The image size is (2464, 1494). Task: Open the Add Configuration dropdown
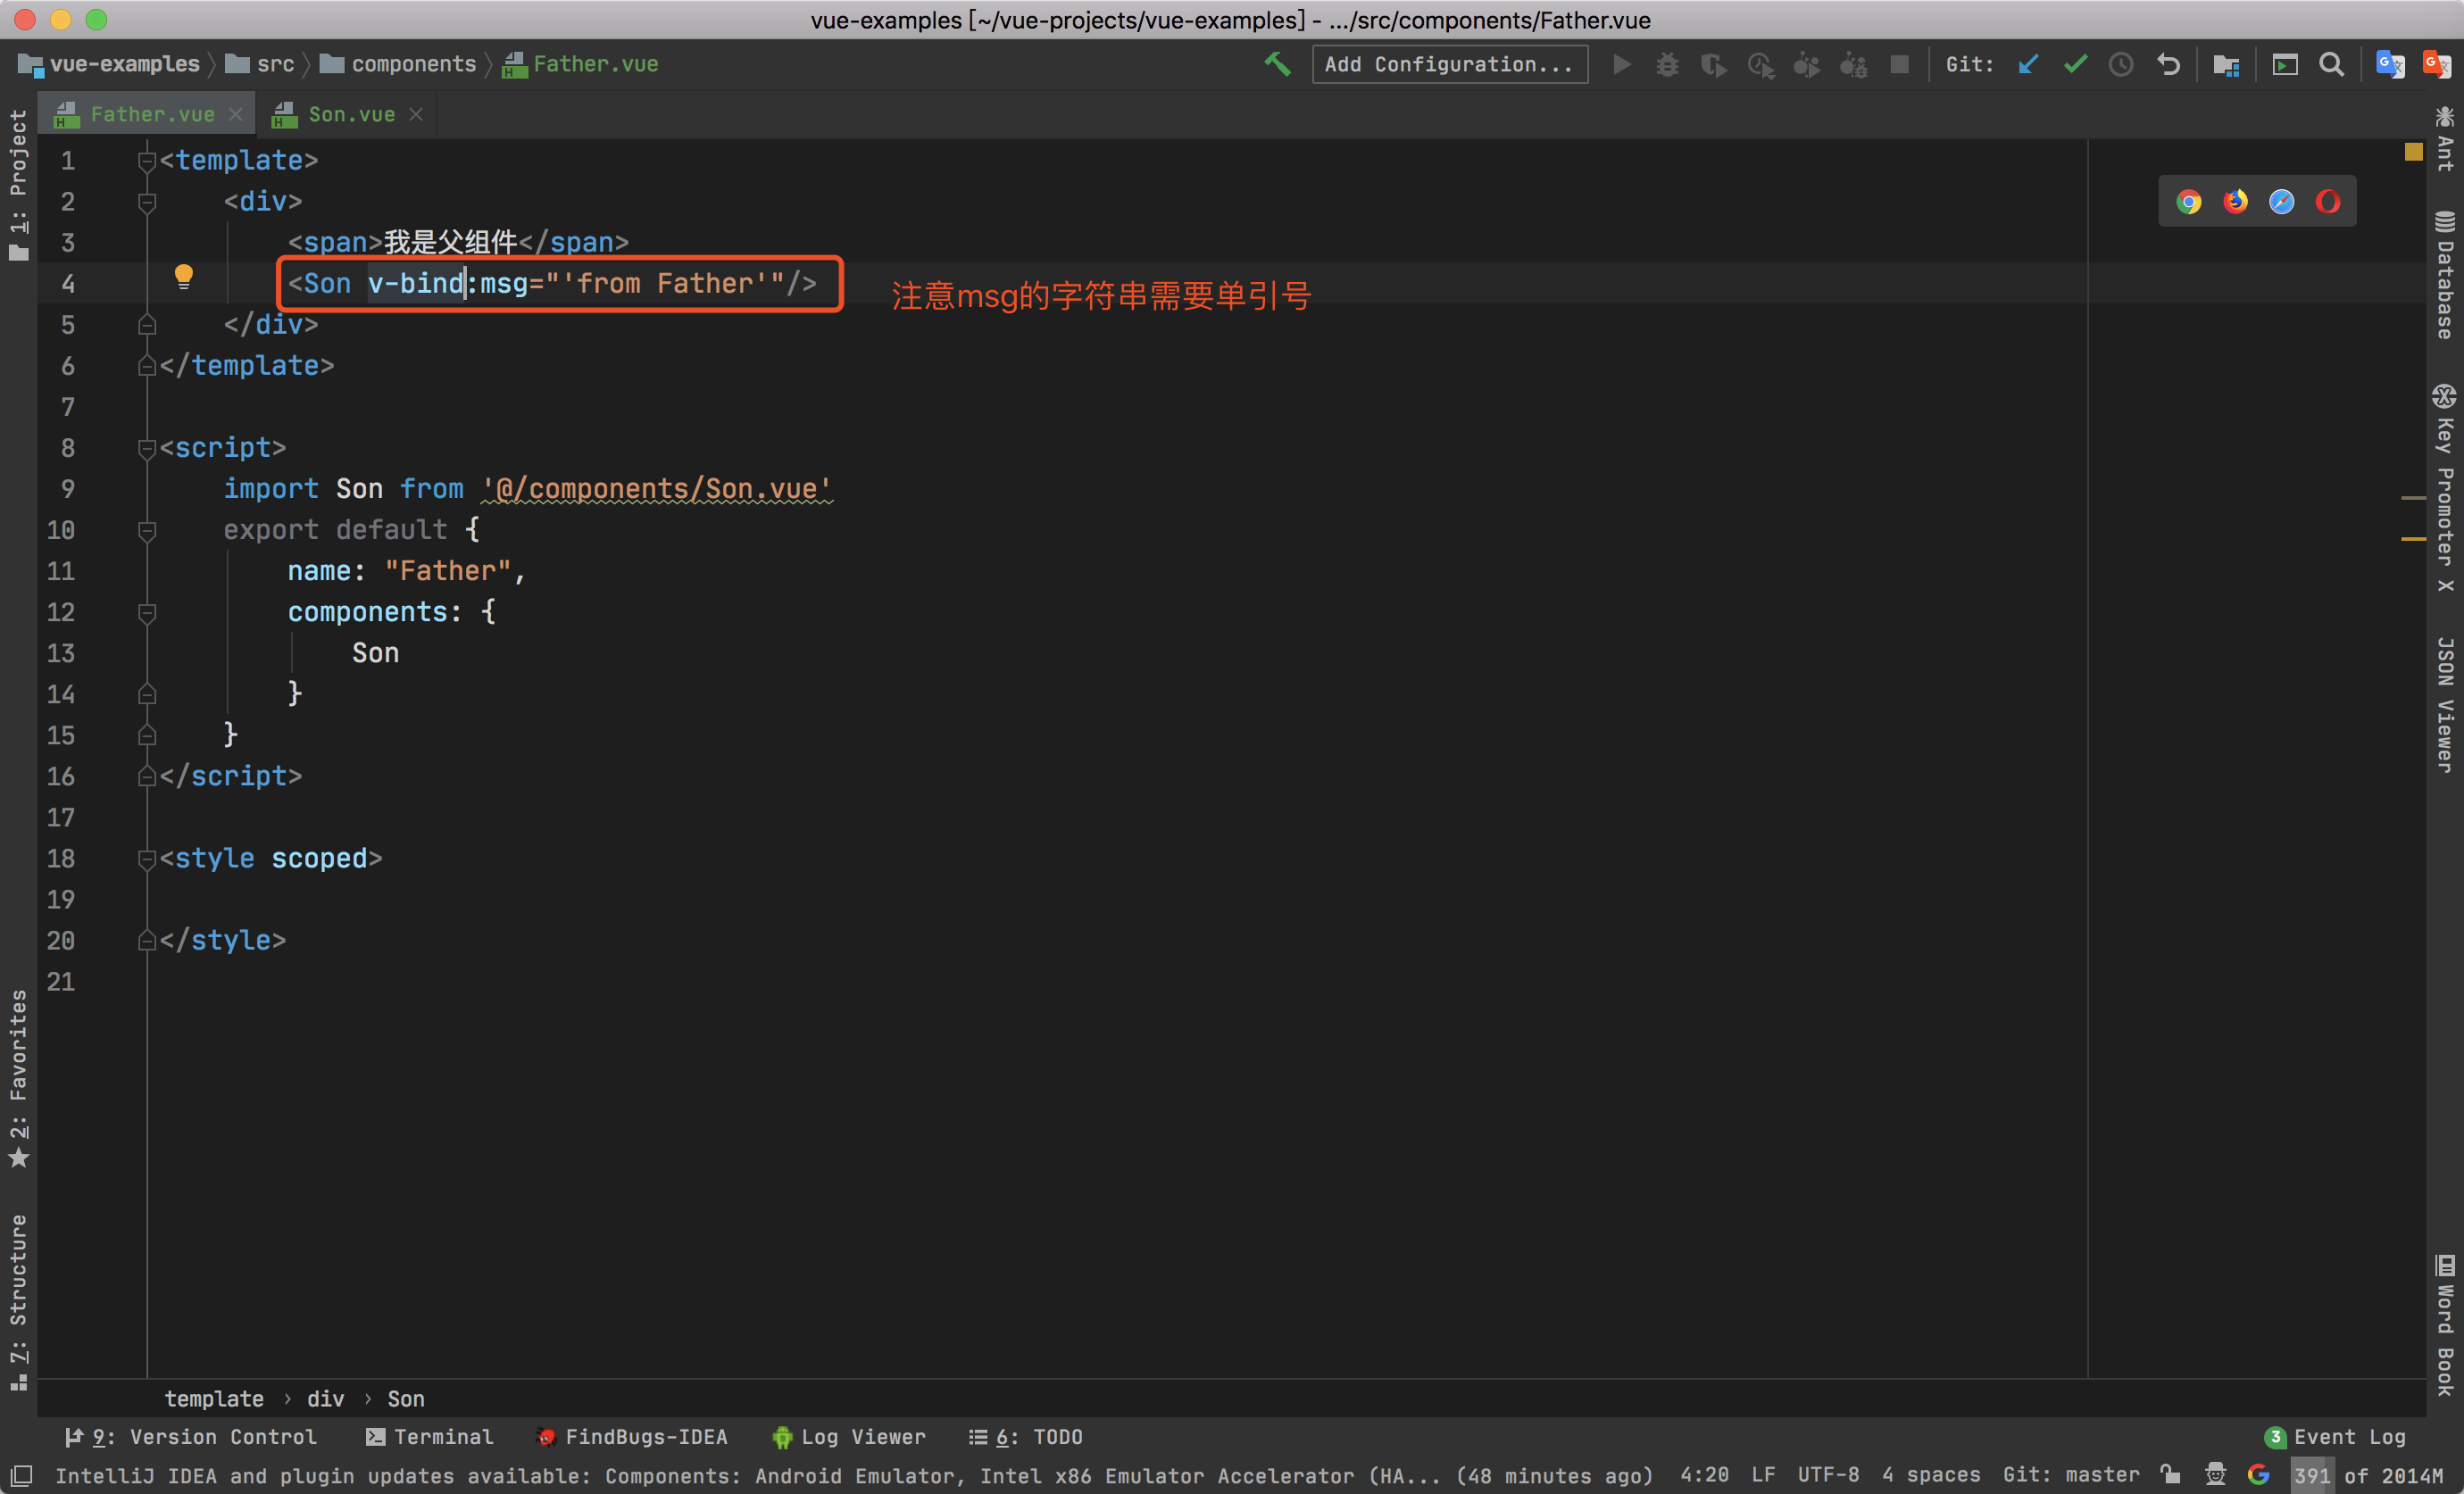pos(1448,65)
